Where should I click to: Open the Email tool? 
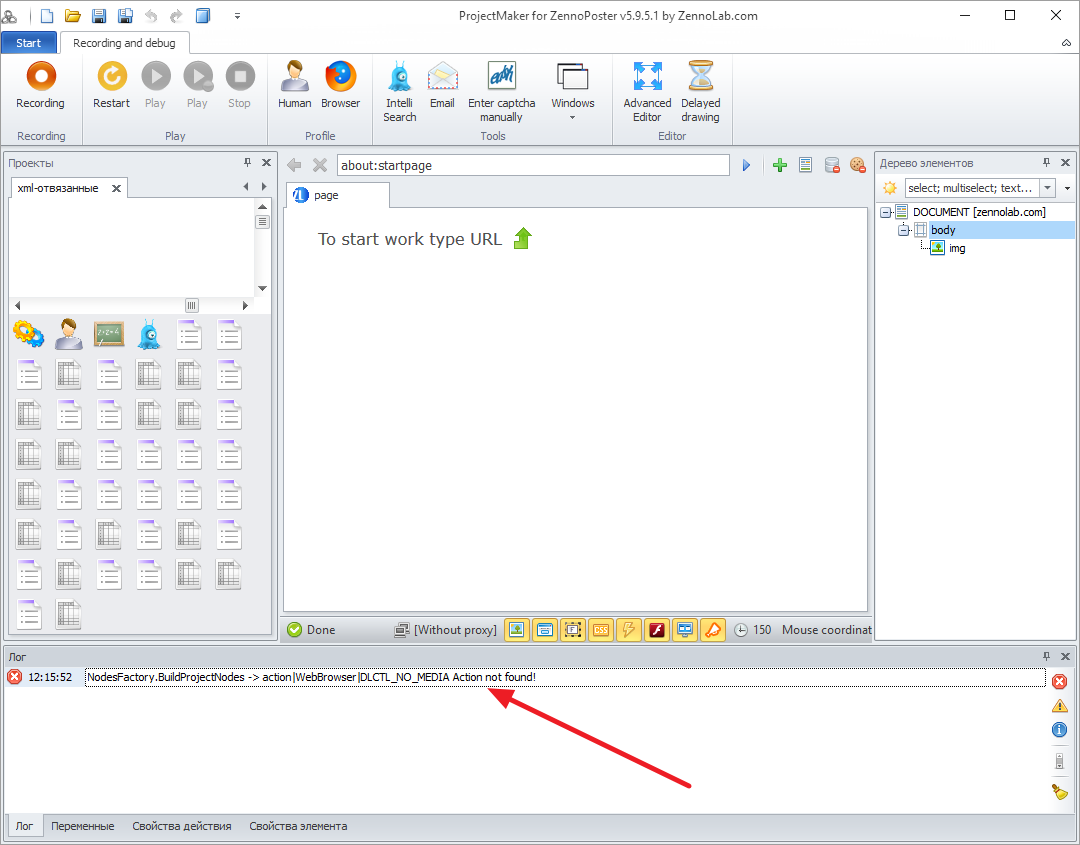pos(442,85)
